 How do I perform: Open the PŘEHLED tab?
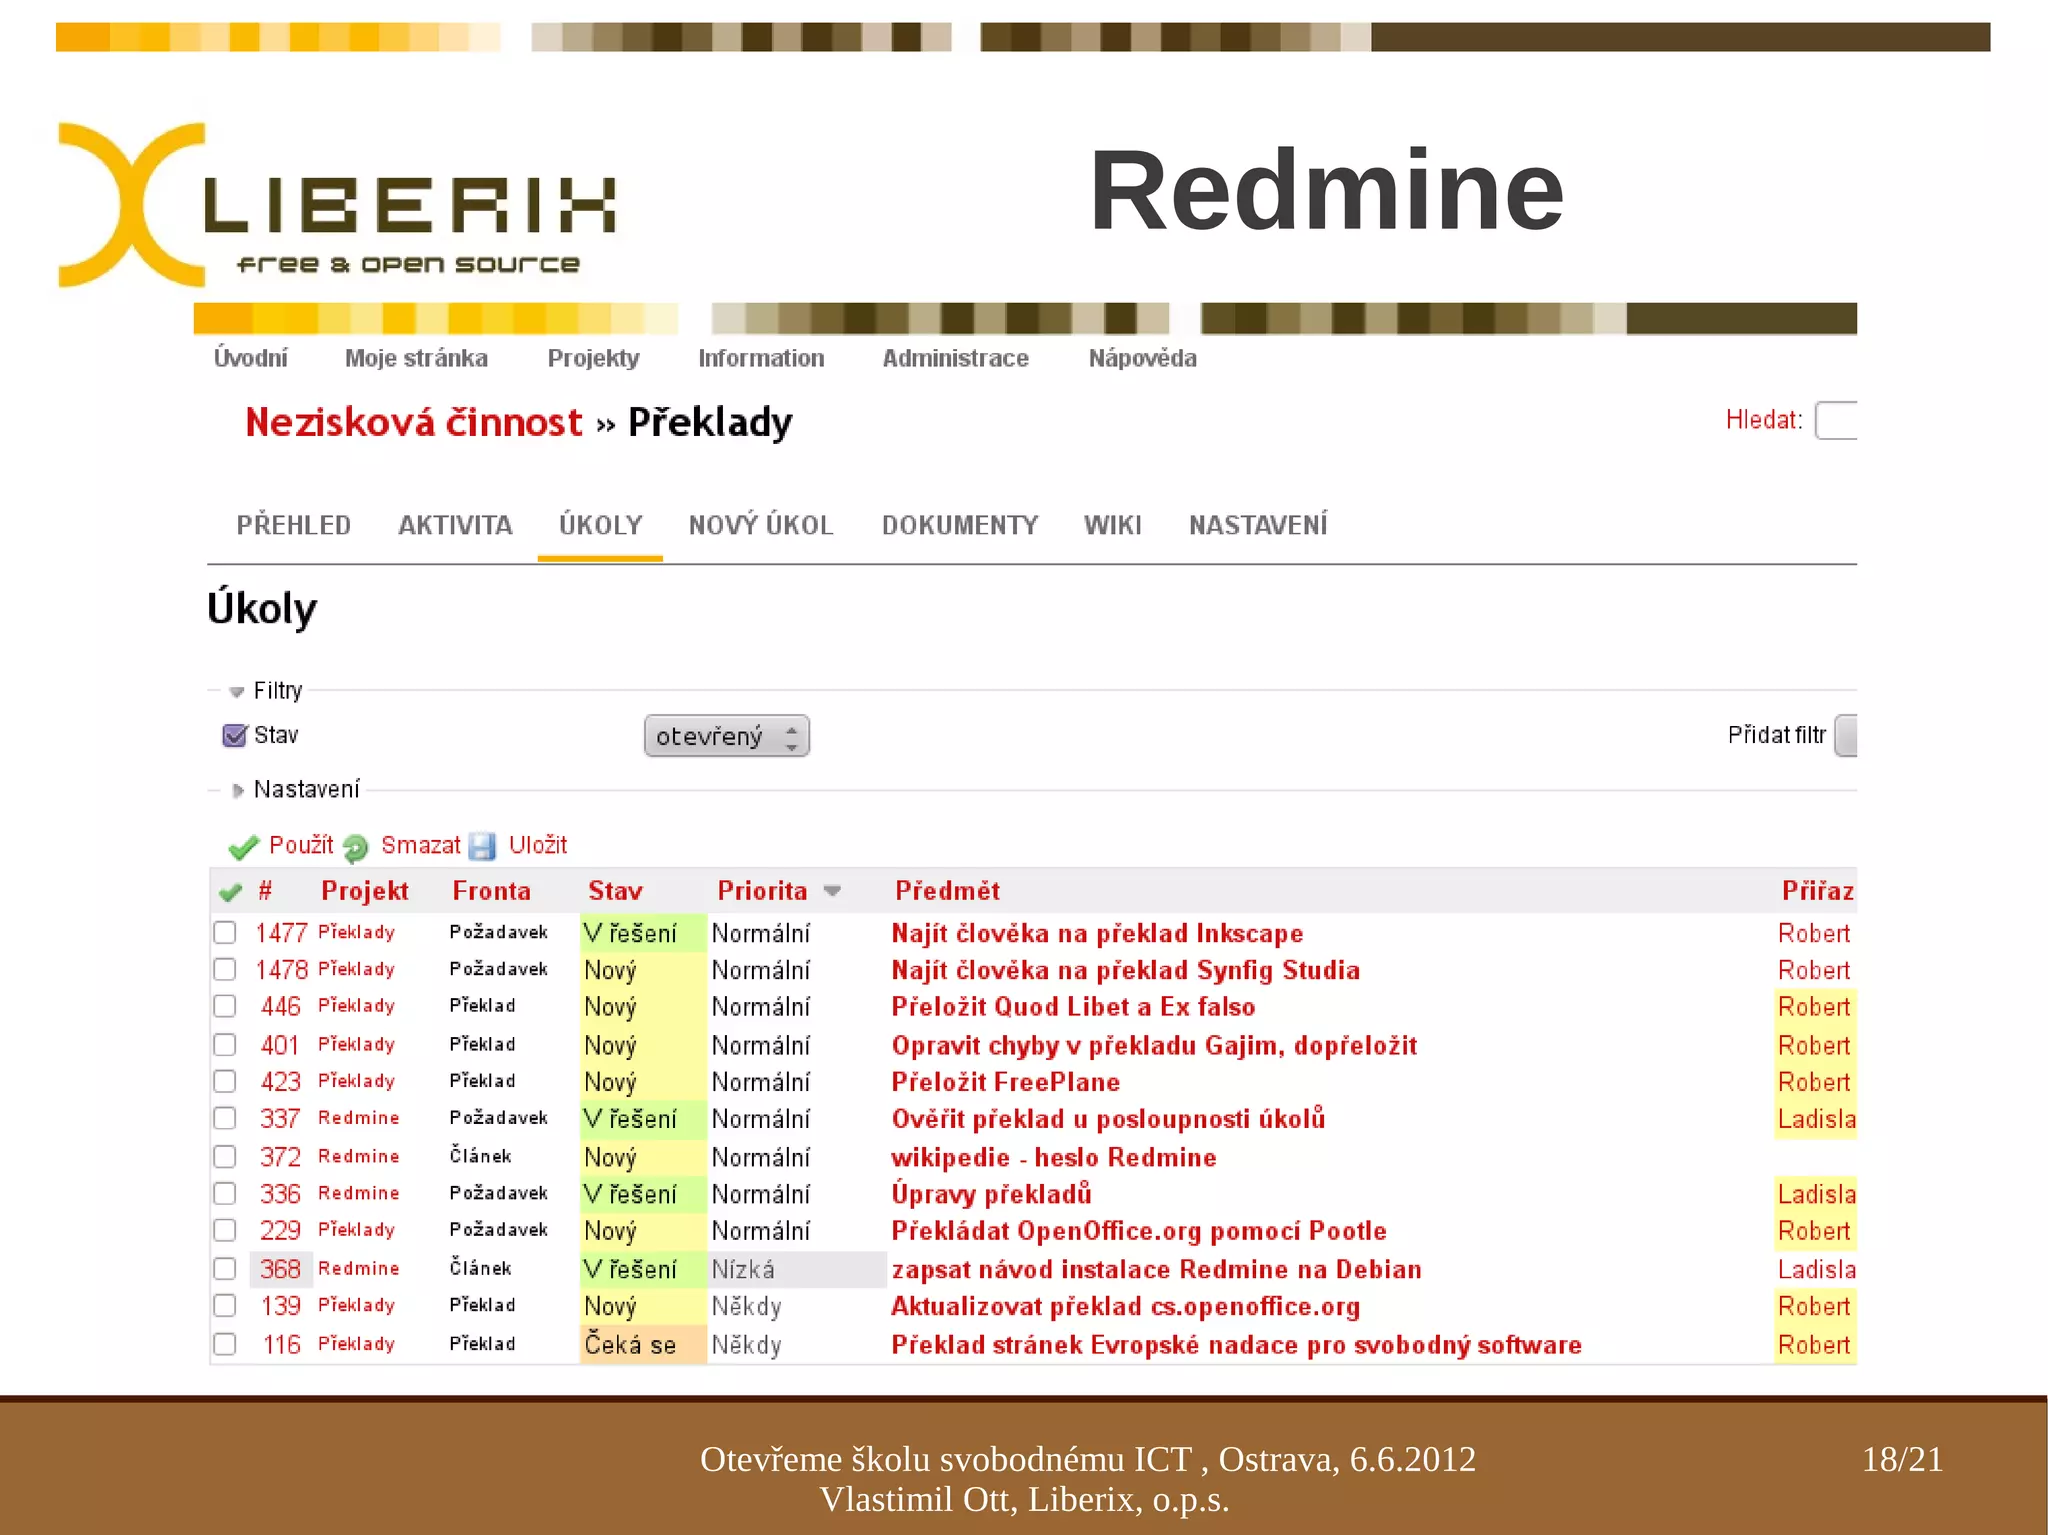(294, 525)
